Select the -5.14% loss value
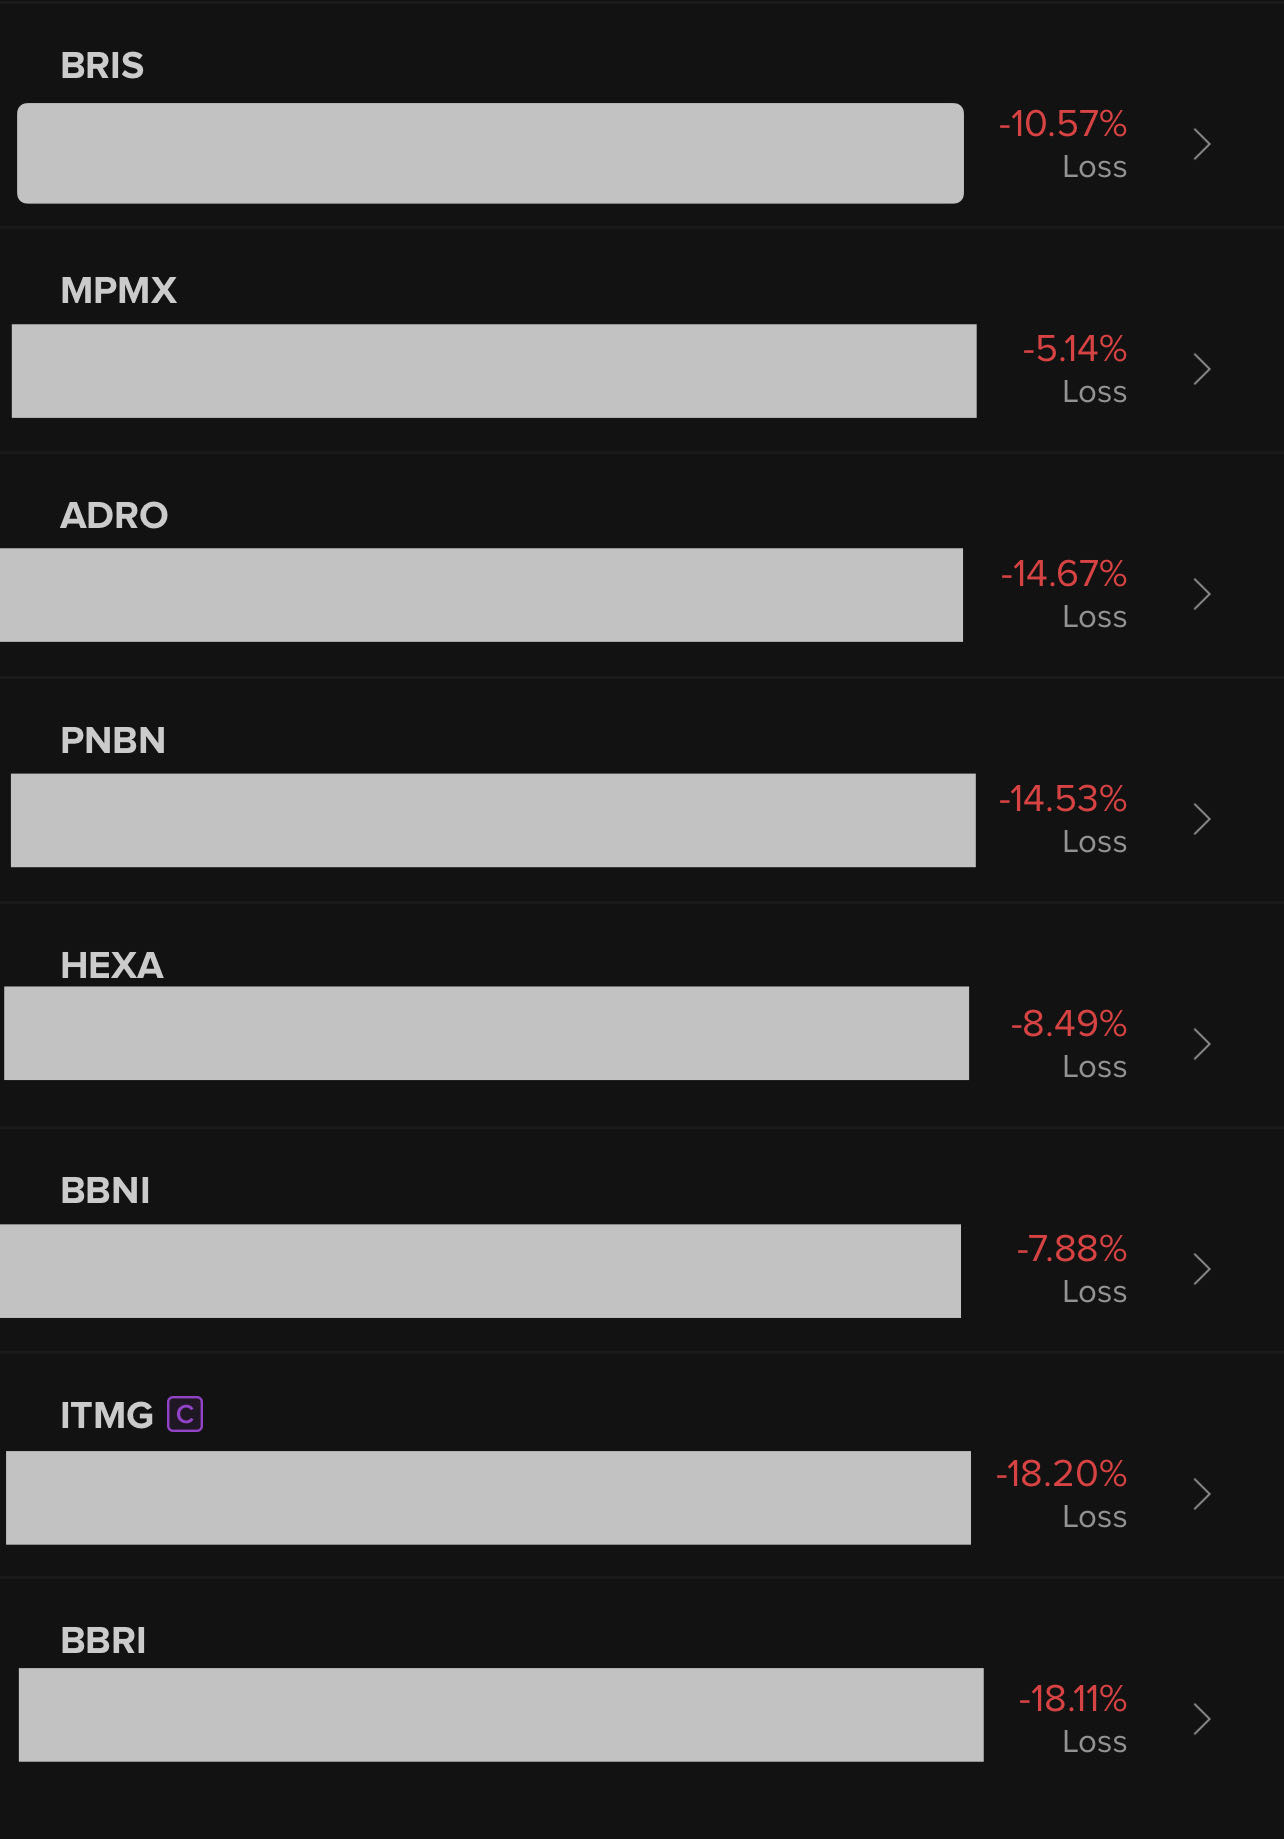The height and width of the screenshot is (1839, 1284). tap(1074, 349)
